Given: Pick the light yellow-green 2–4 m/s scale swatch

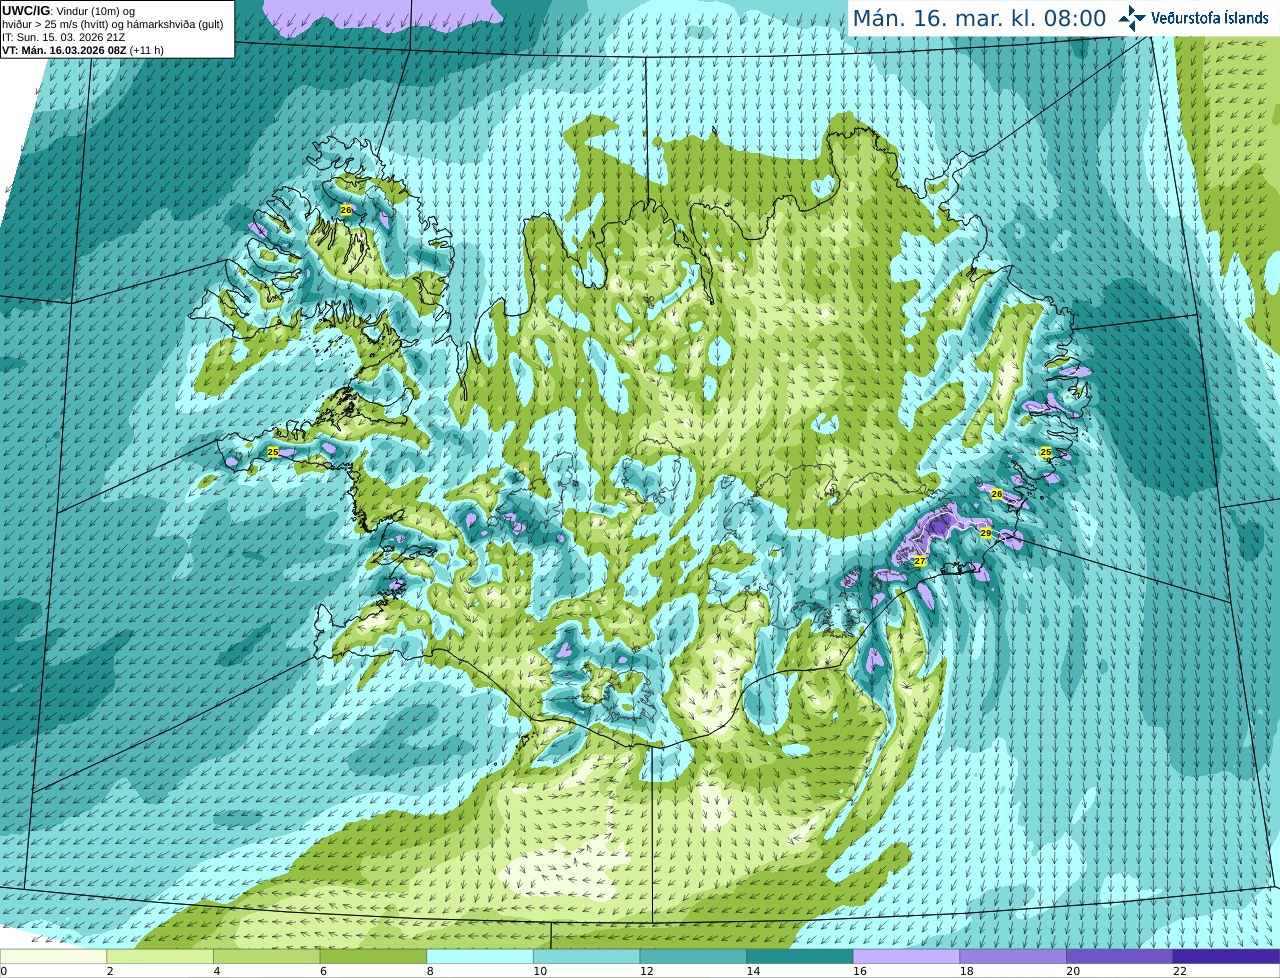Looking at the screenshot, I should tap(160, 956).
